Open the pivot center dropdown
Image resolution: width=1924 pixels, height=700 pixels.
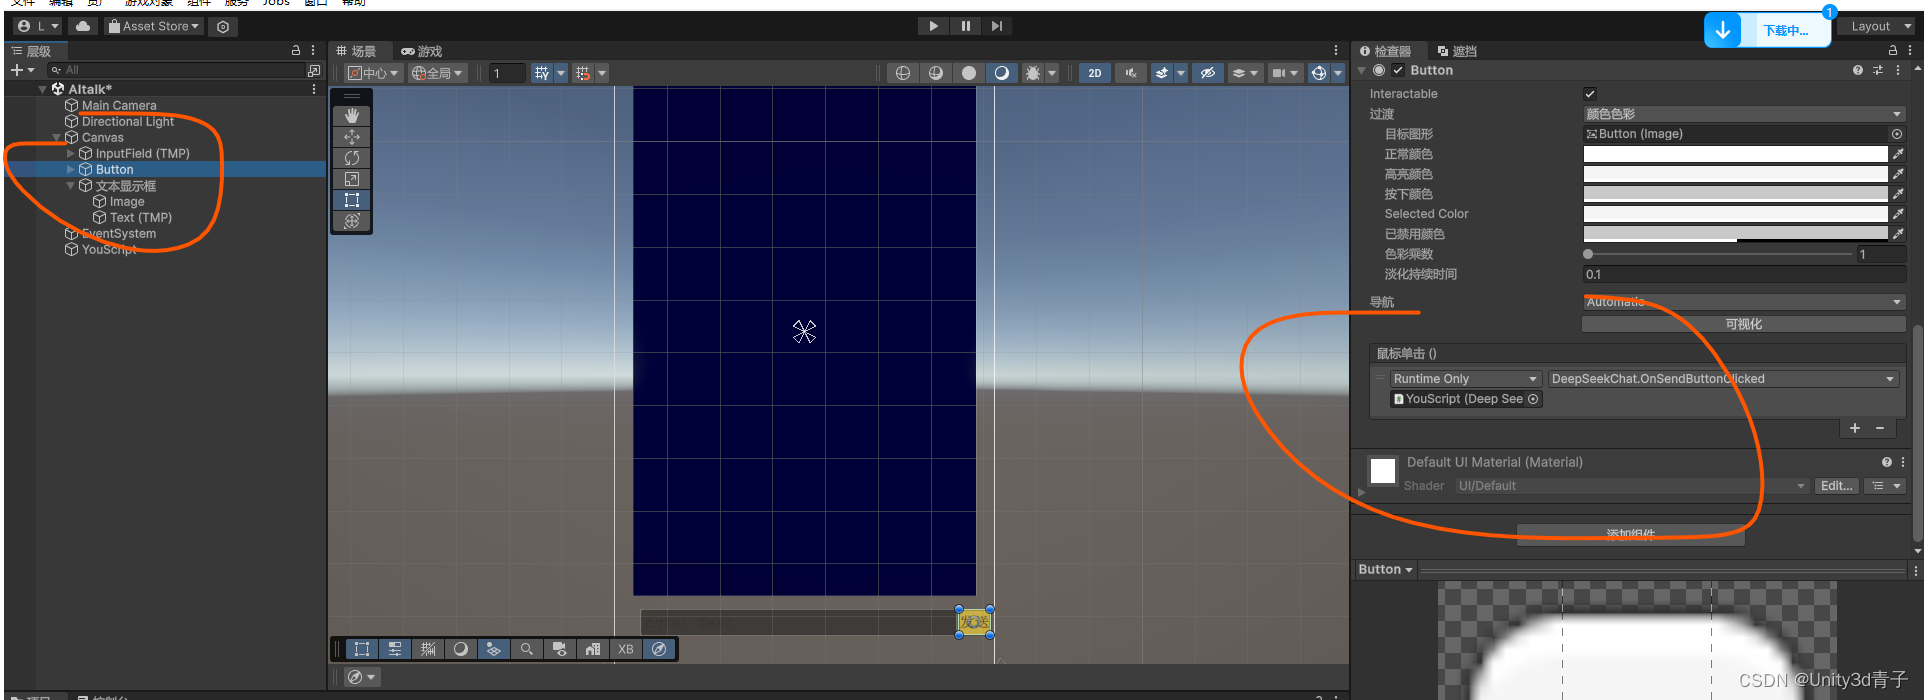tap(373, 73)
